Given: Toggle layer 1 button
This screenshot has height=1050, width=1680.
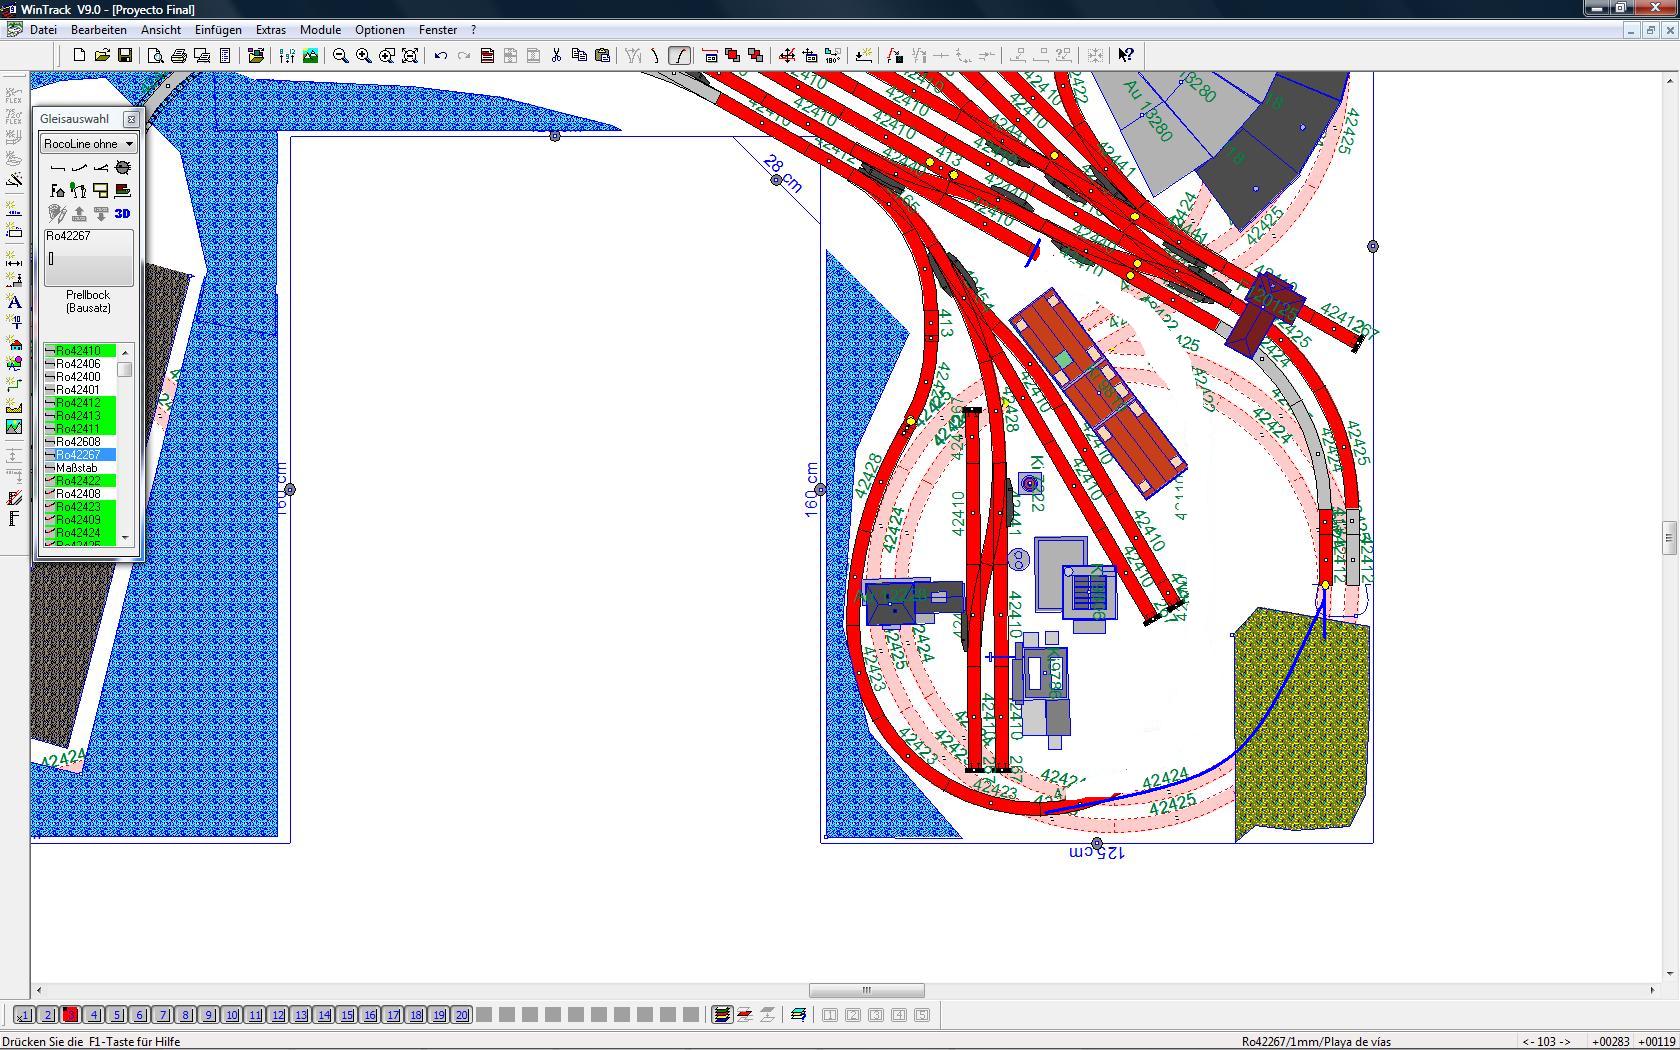Looking at the screenshot, I should pyautogui.click(x=24, y=1015).
